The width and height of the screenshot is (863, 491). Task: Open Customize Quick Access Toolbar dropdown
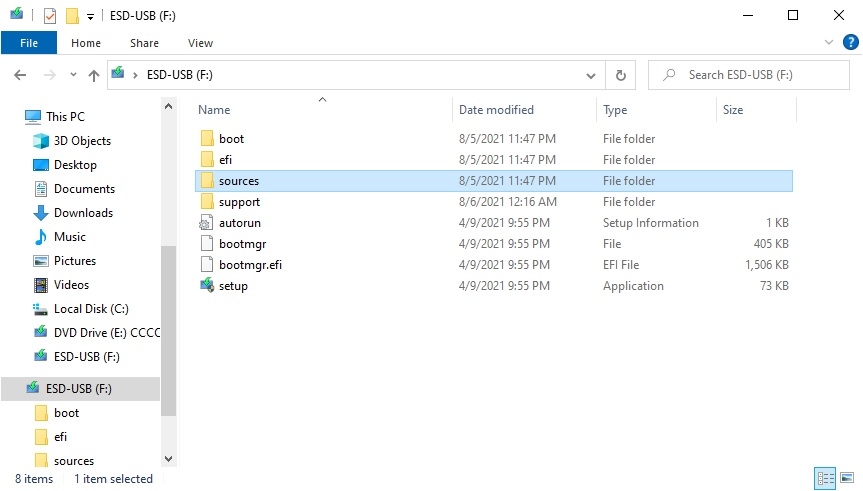[90, 16]
